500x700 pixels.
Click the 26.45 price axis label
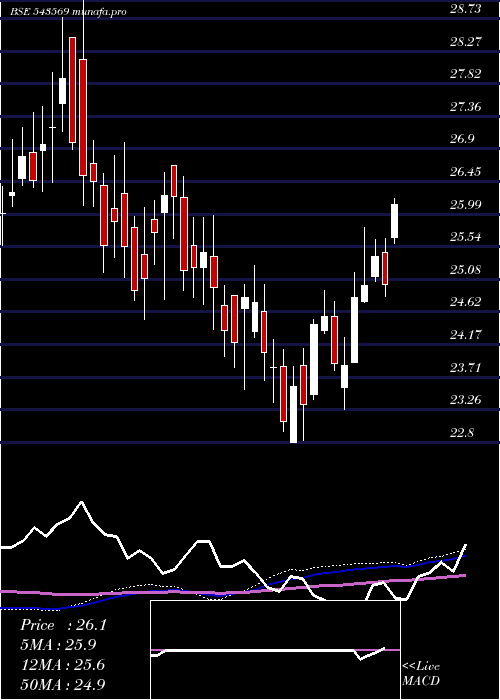465,172
